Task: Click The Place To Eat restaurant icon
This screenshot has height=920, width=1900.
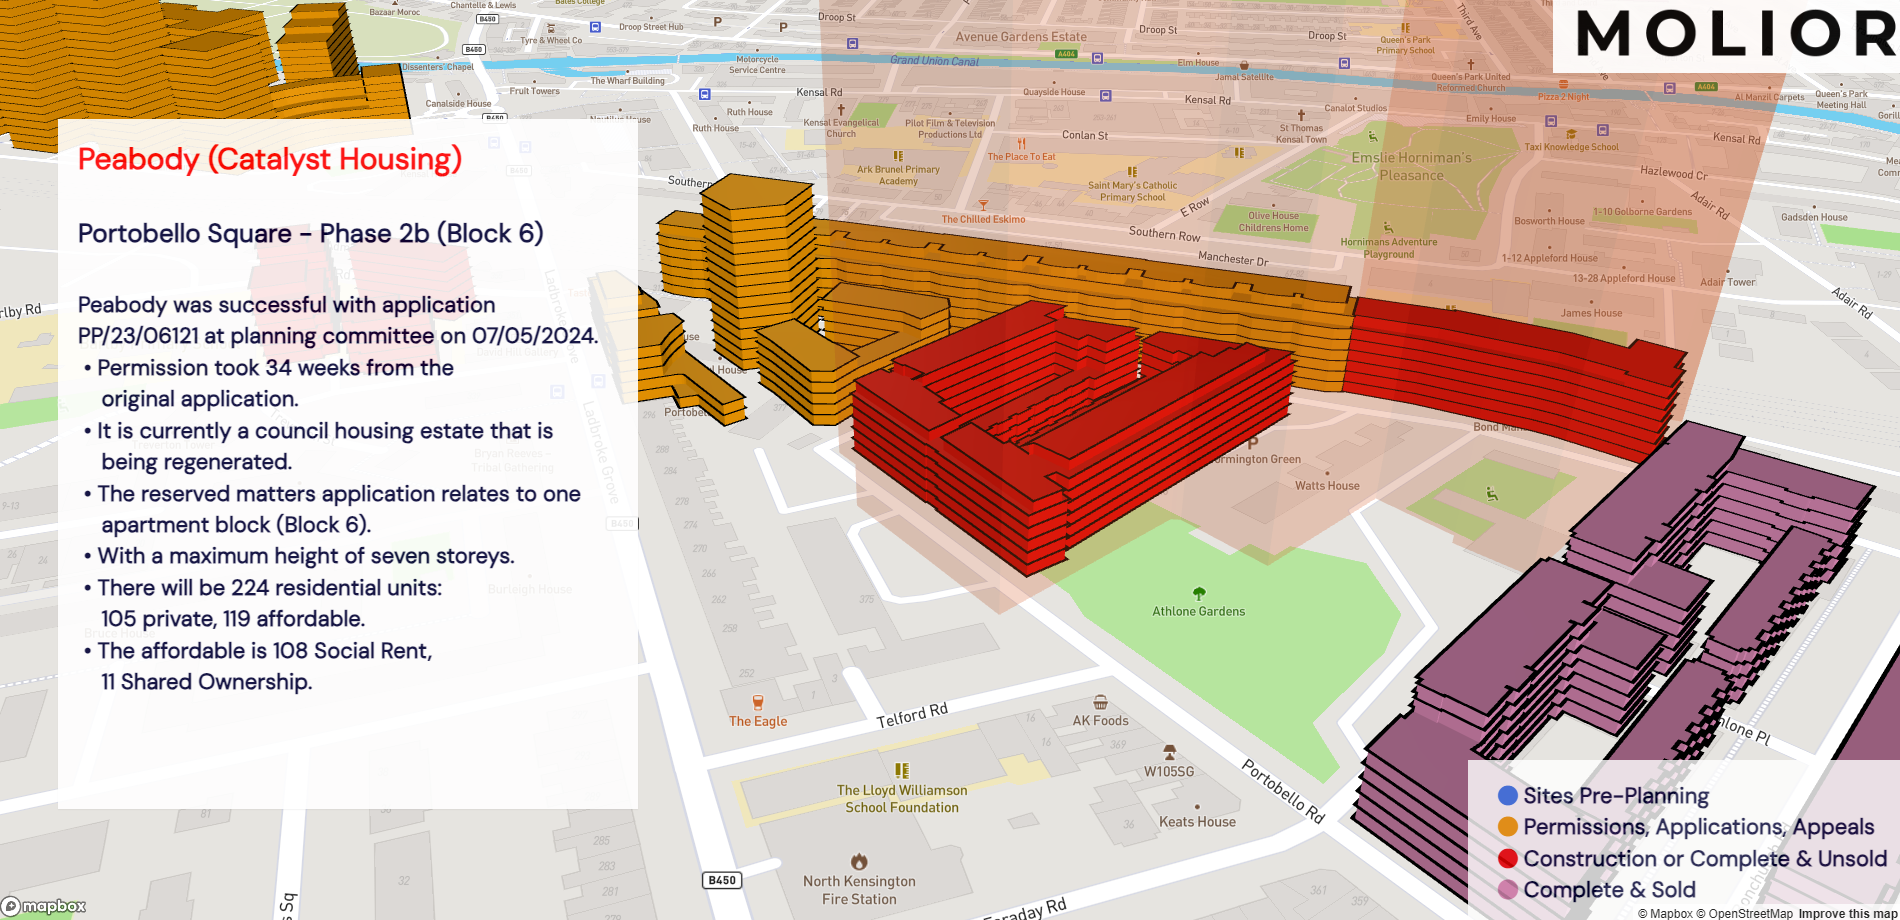Action: (x=1021, y=144)
